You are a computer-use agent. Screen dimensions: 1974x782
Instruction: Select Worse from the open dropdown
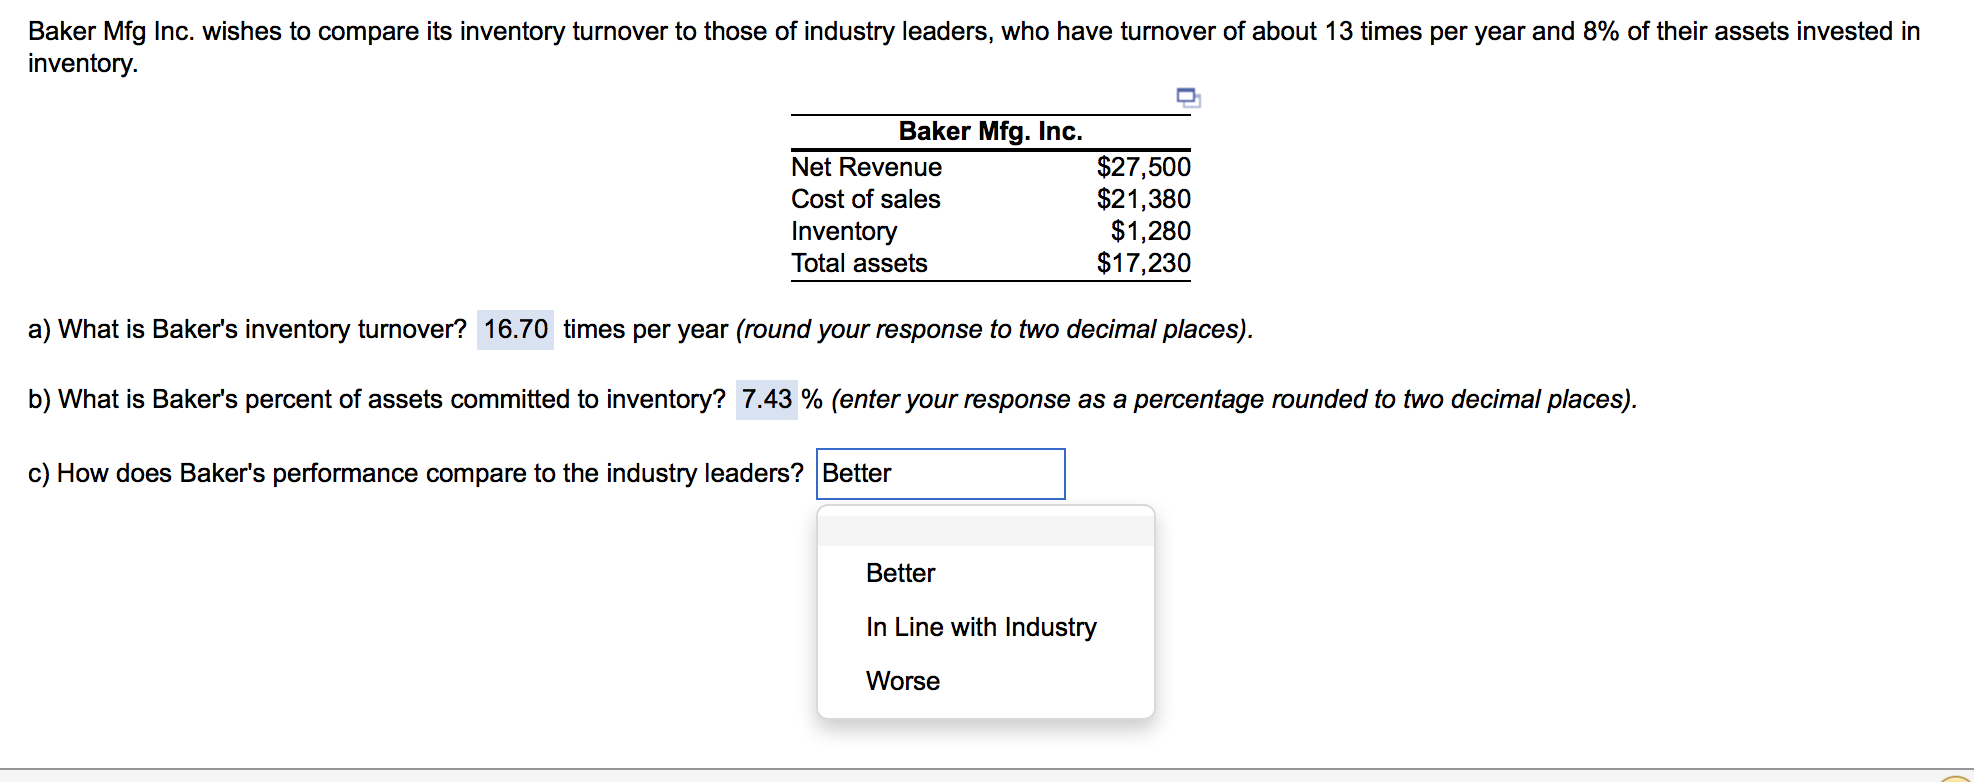click(901, 681)
